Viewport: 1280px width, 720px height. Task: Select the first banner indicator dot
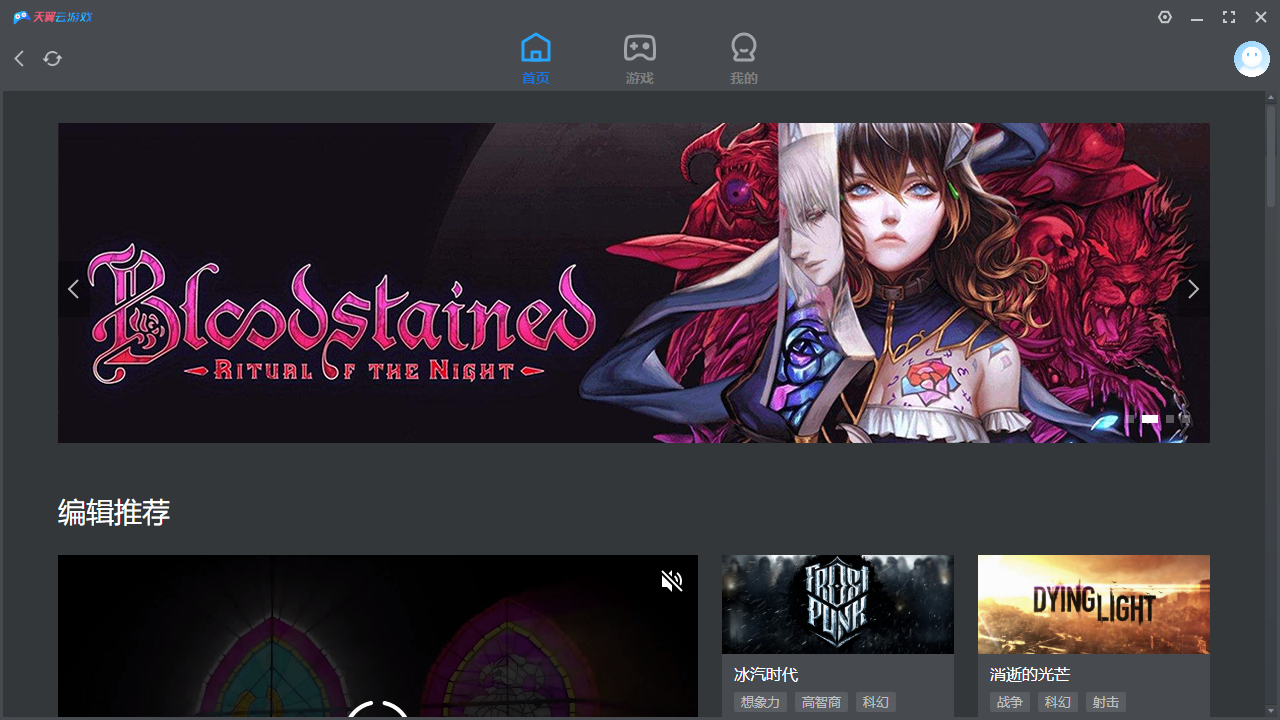[x=1130, y=419]
